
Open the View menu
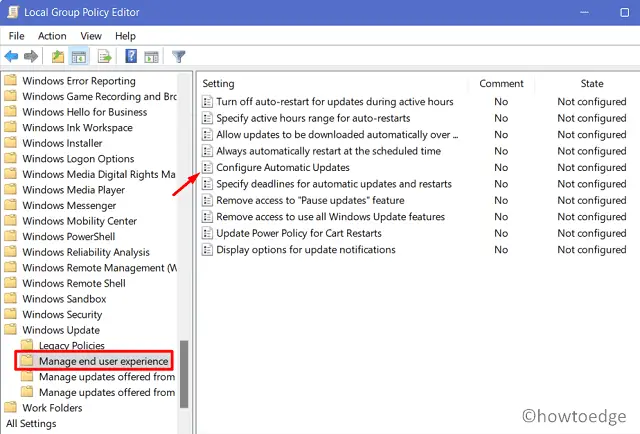tap(91, 36)
